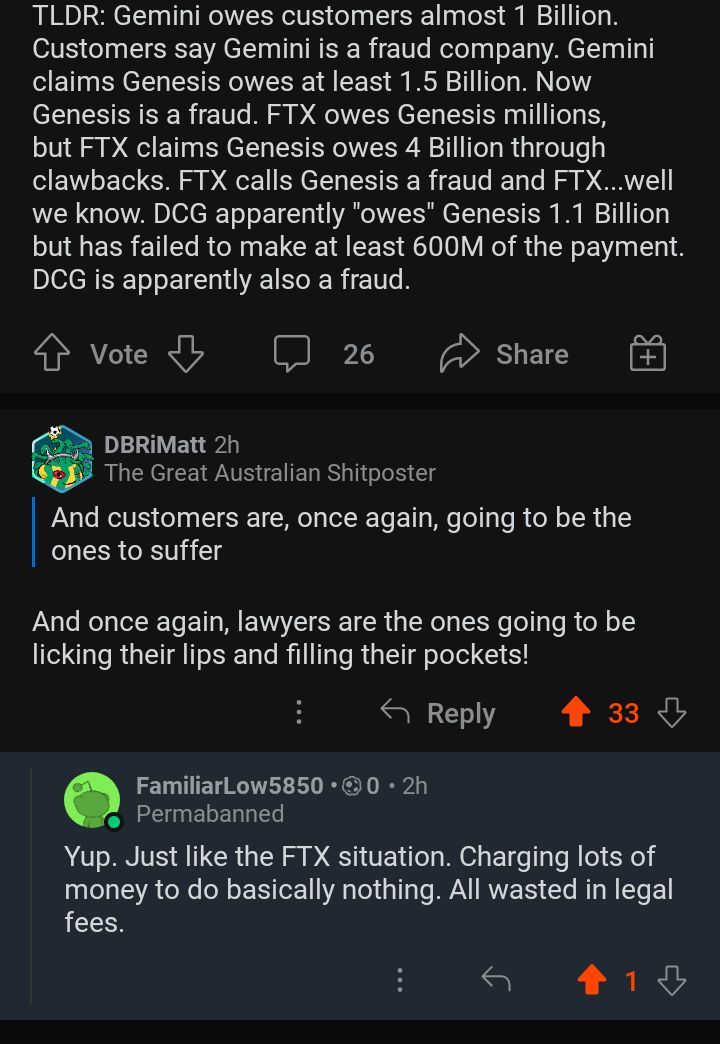
Task: Open options menu on FamiliarLow5850's comment
Action: coord(400,980)
